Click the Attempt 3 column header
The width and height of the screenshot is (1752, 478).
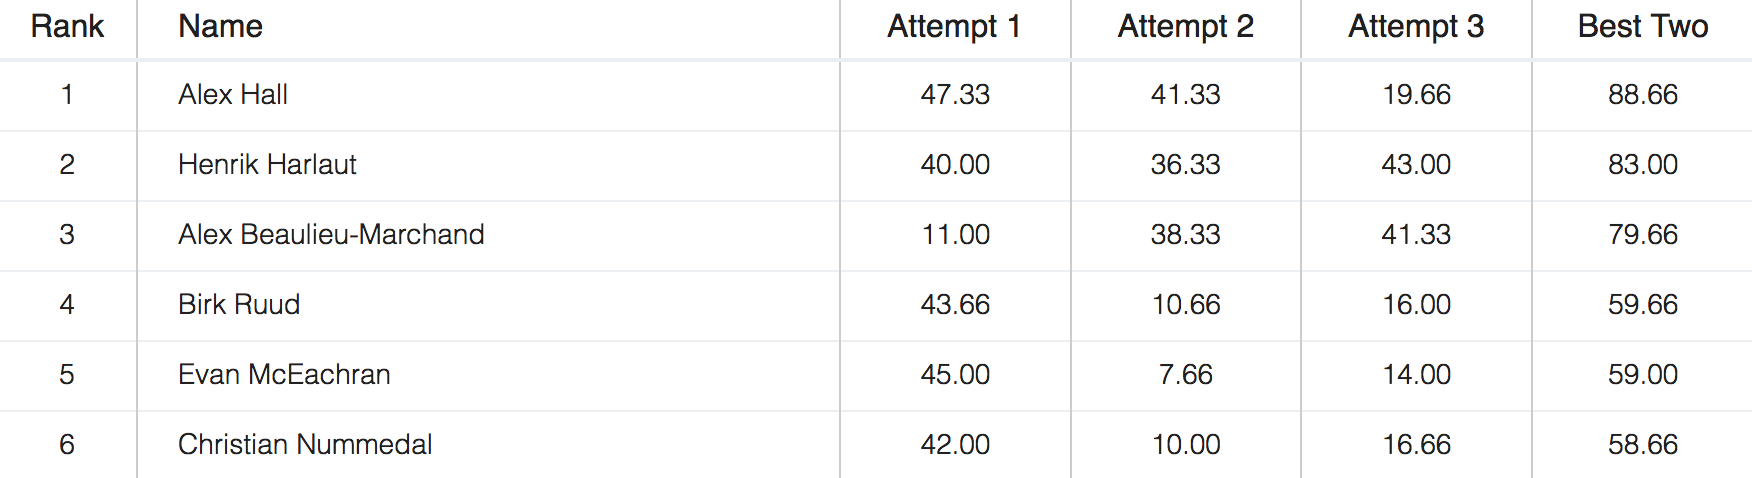(1415, 27)
